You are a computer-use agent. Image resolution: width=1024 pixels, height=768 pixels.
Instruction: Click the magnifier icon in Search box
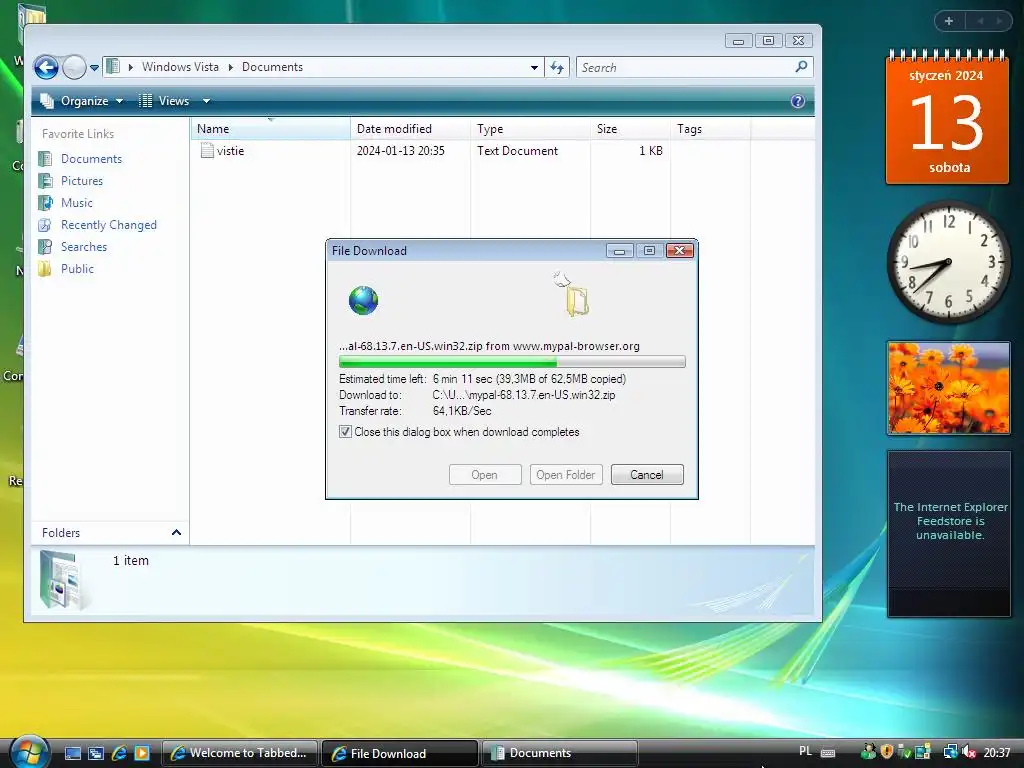click(x=801, y=67)
